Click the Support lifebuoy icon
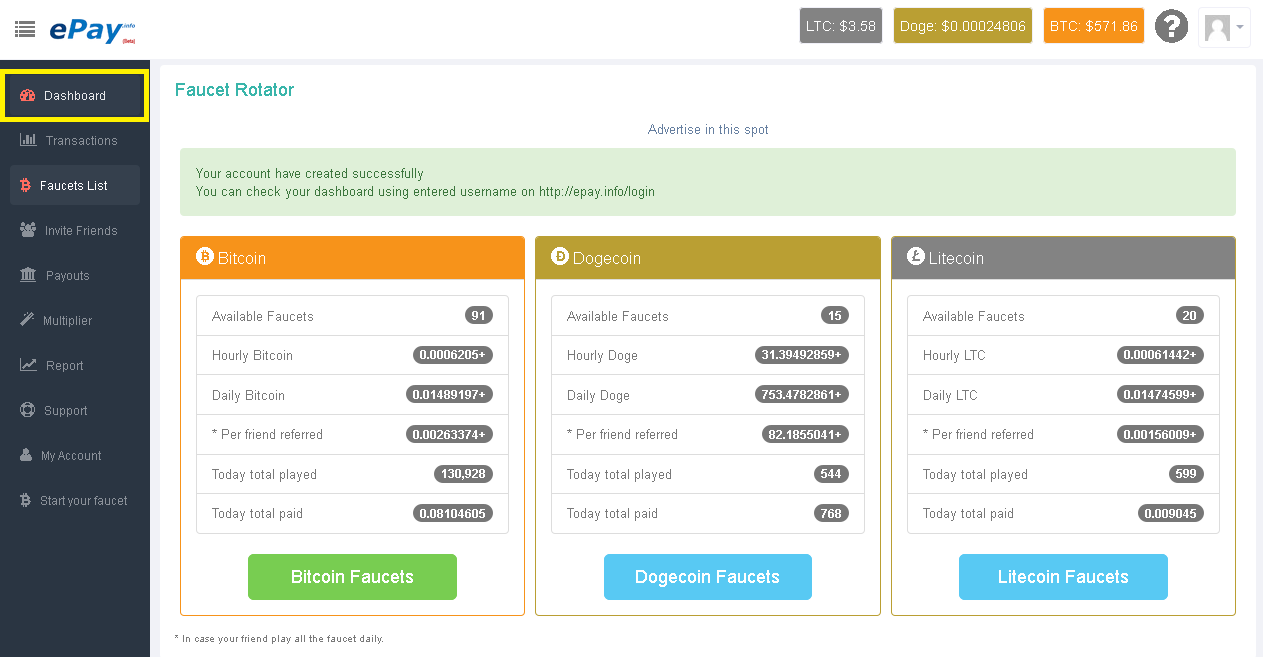 (x=27, y=411)
